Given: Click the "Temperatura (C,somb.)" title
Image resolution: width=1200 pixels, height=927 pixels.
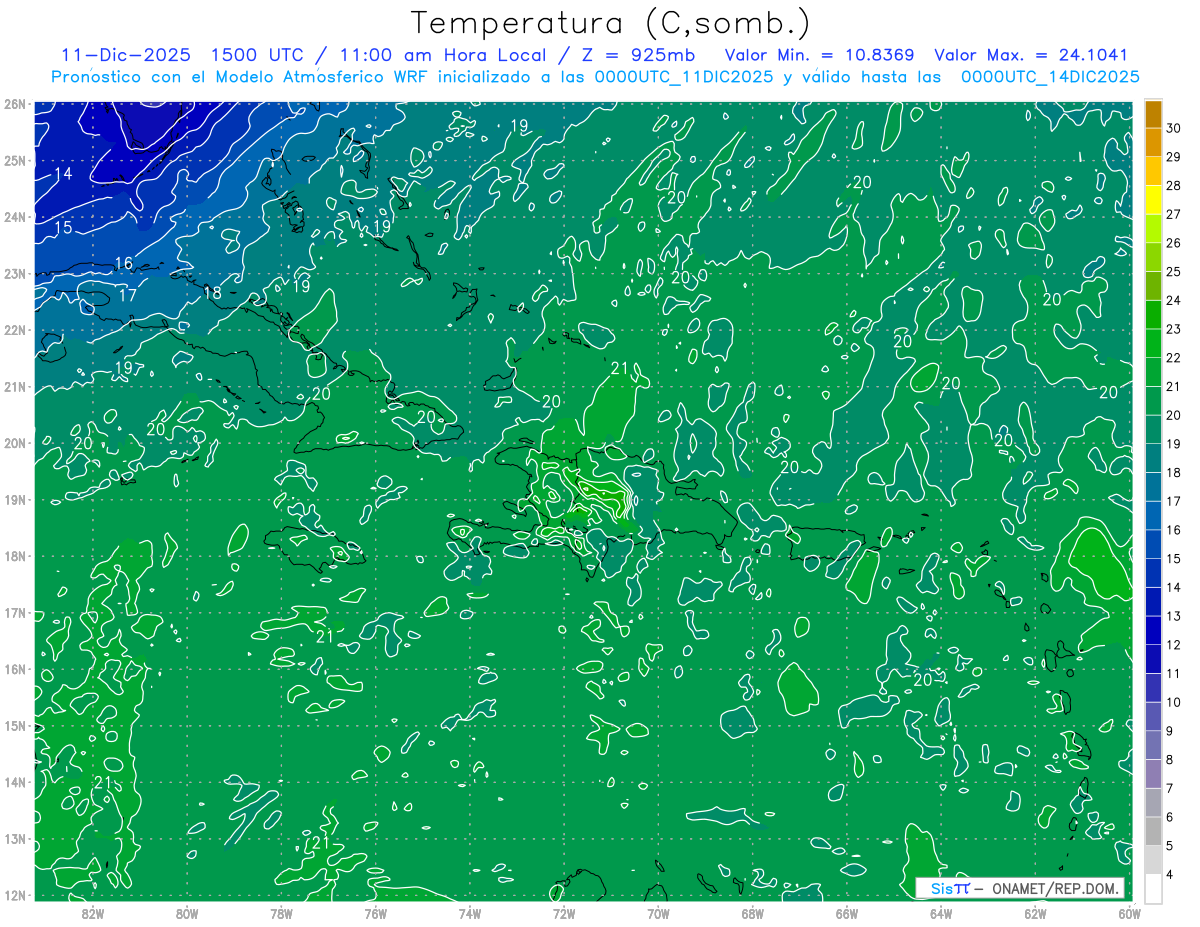Looking at the screenshot, I should pyautogui.click(x=611, y=23).
